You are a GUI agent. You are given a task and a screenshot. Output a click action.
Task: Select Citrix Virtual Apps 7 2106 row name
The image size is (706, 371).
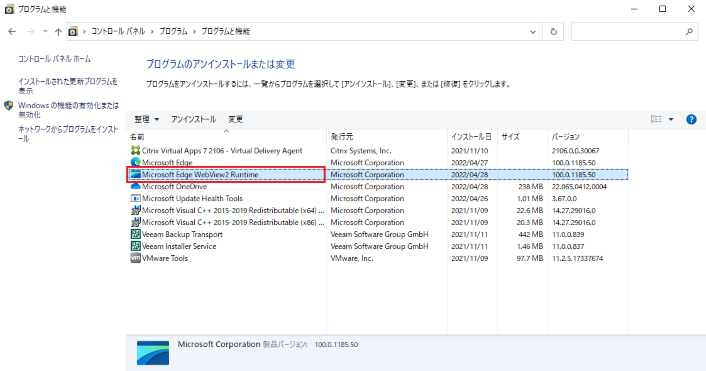pyautogui.click(x=222, y=150)
